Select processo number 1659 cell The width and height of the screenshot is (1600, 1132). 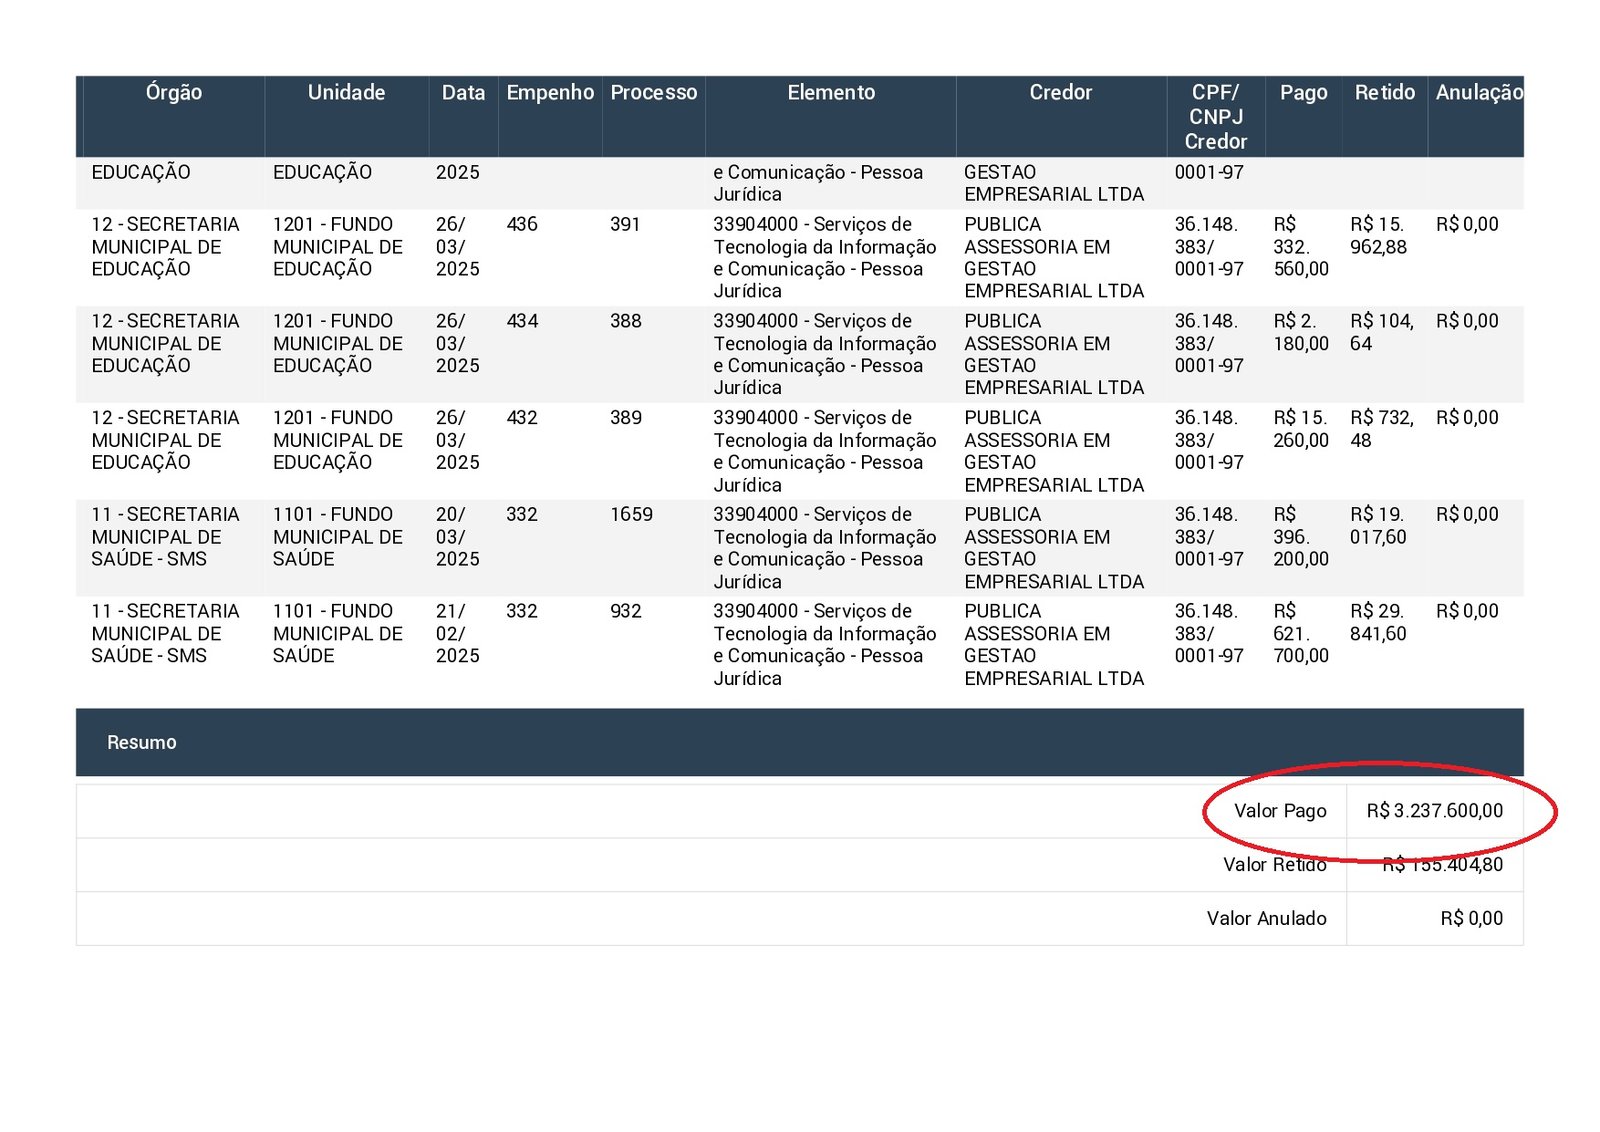631,515
